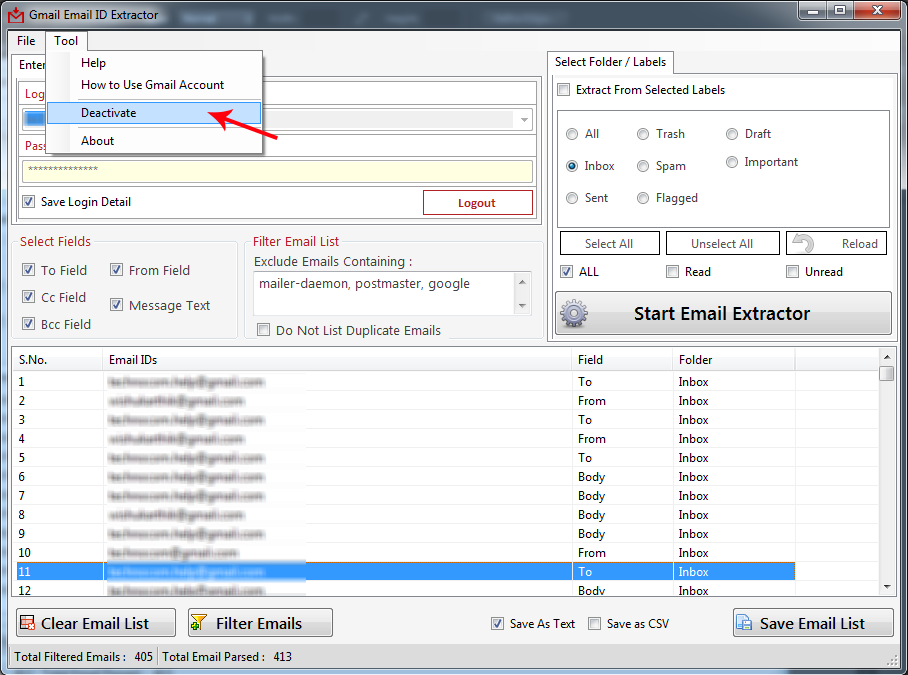
Task: Toggle the ALL messages checkbox
Action: 566,272
